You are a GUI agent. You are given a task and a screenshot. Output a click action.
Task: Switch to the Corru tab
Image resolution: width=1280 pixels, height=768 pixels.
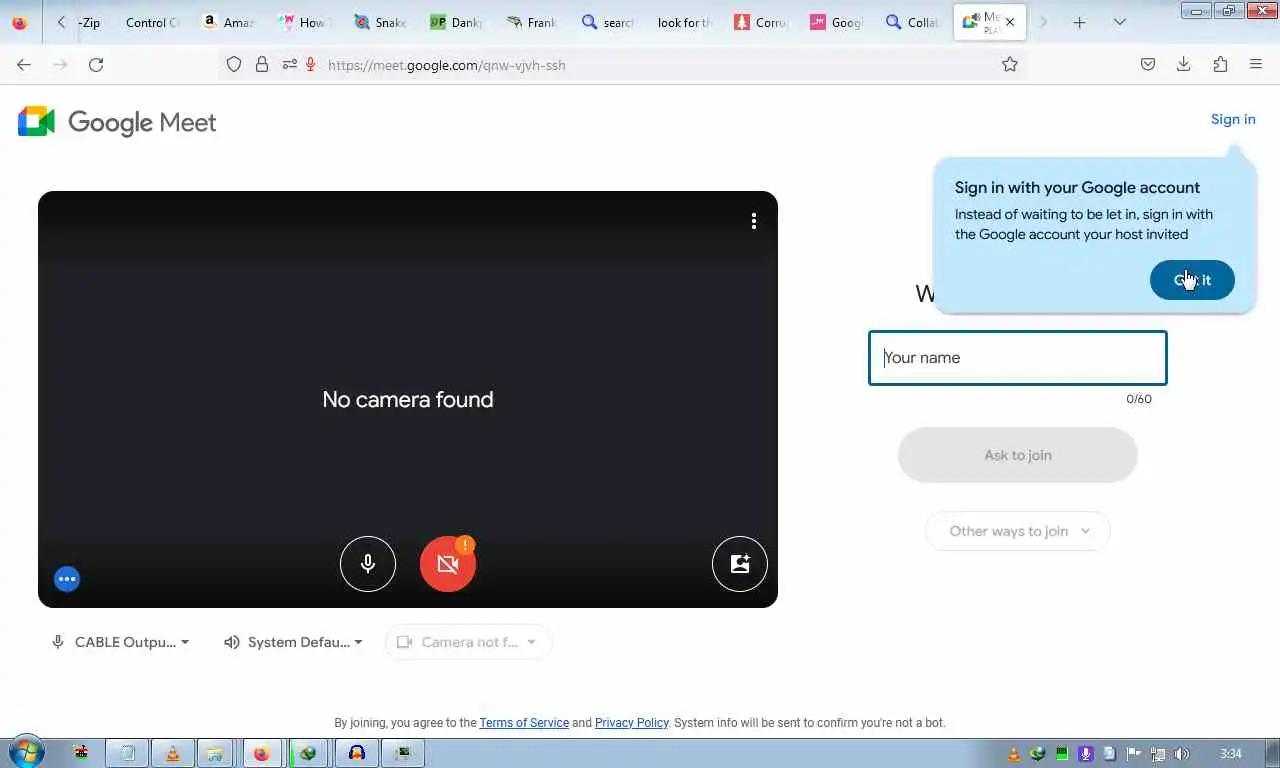tap(760, 22)
